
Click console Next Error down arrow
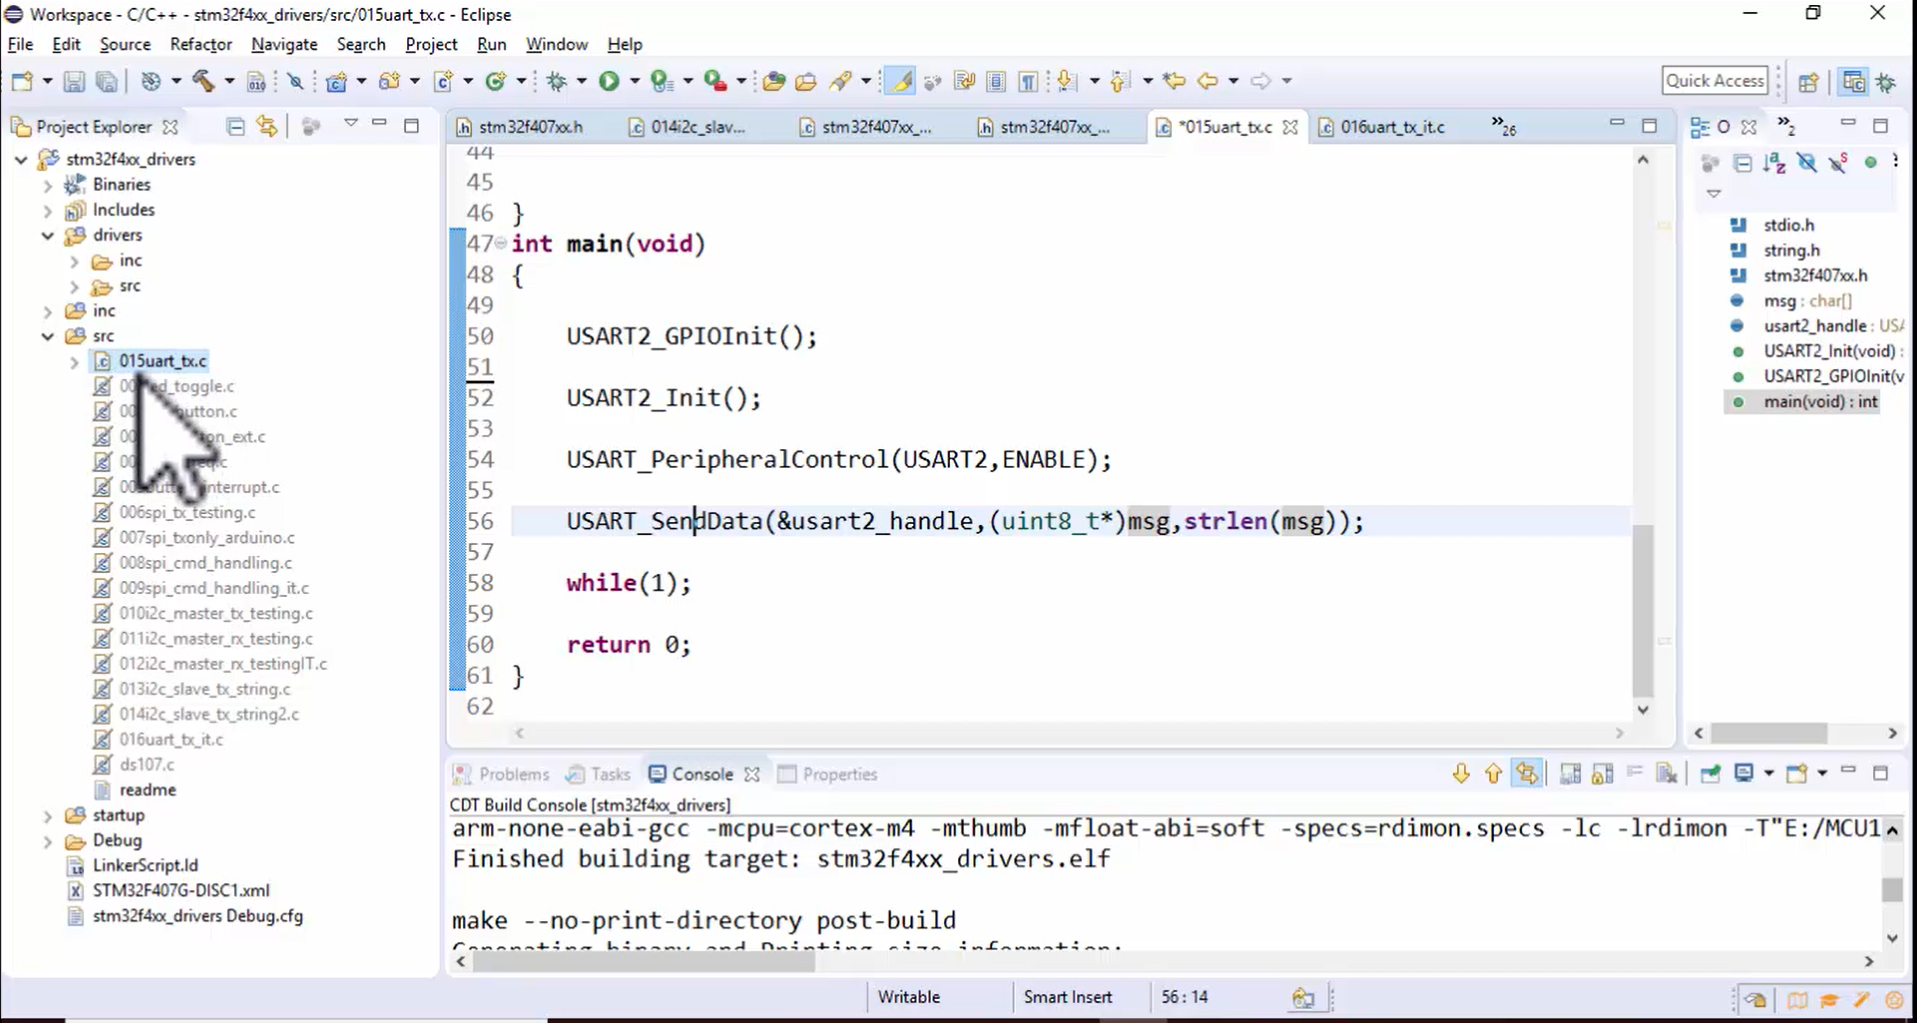(x=1461, y=774)
